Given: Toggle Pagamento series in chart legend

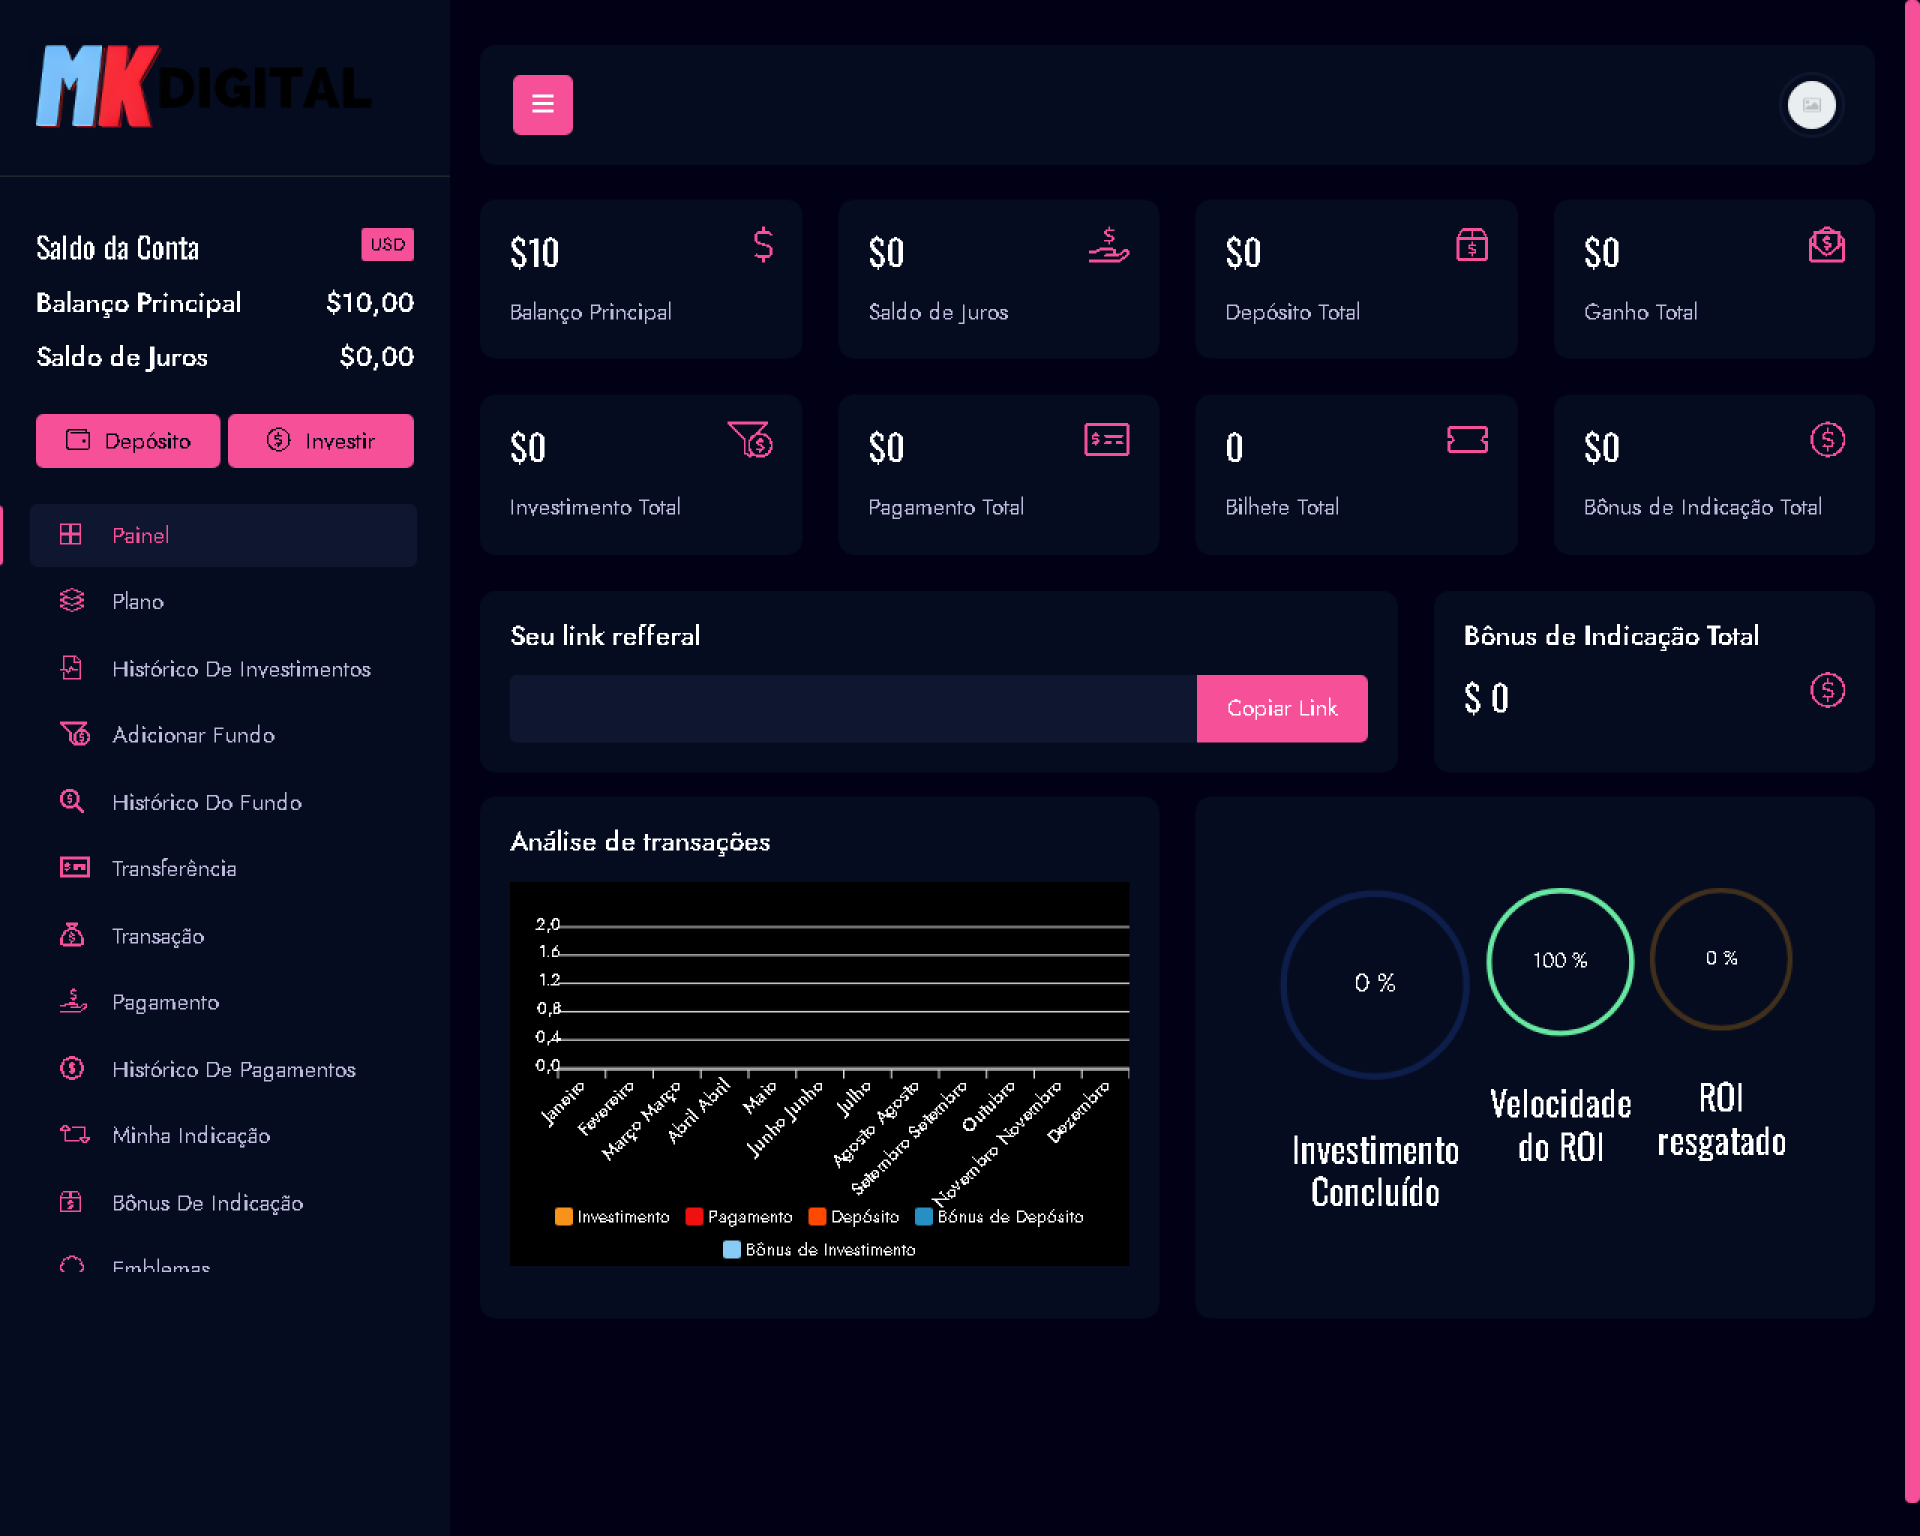Looking at the screenshot, I should pyautogui.click(x=738, y=1216).
